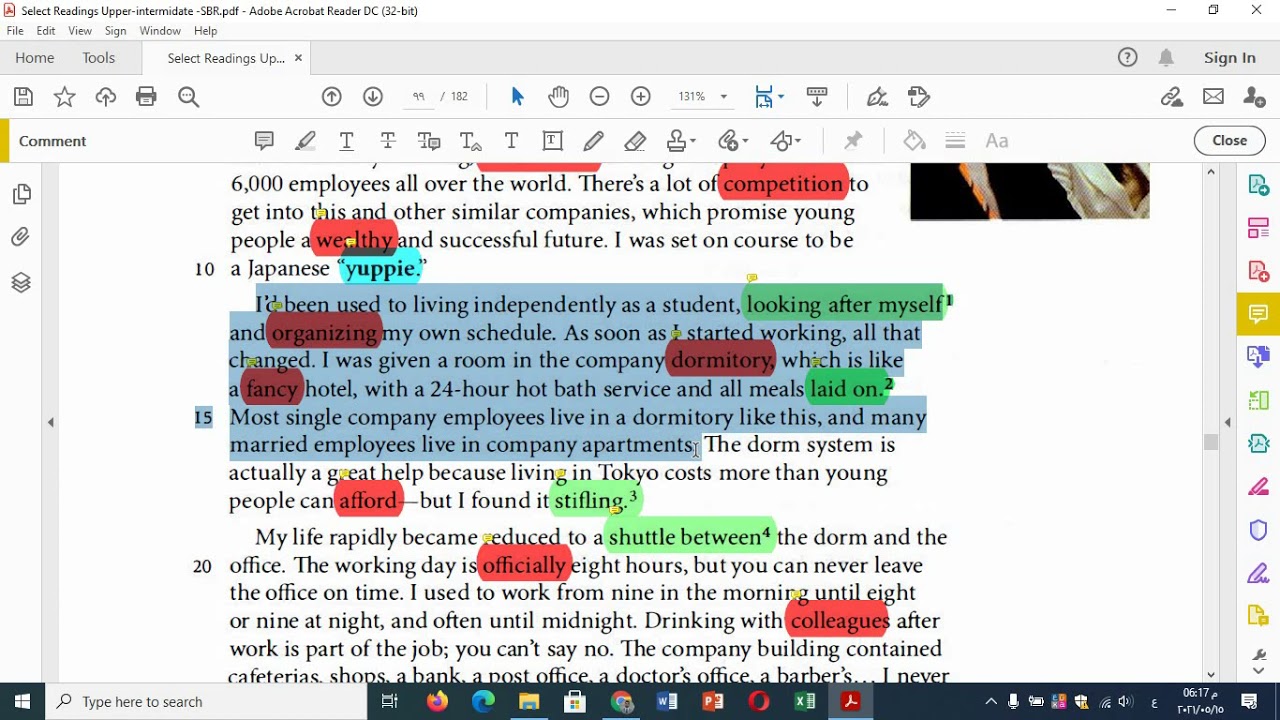Activate the selection arrow tool
This screenshot has width=1280, height=720.
517,96
